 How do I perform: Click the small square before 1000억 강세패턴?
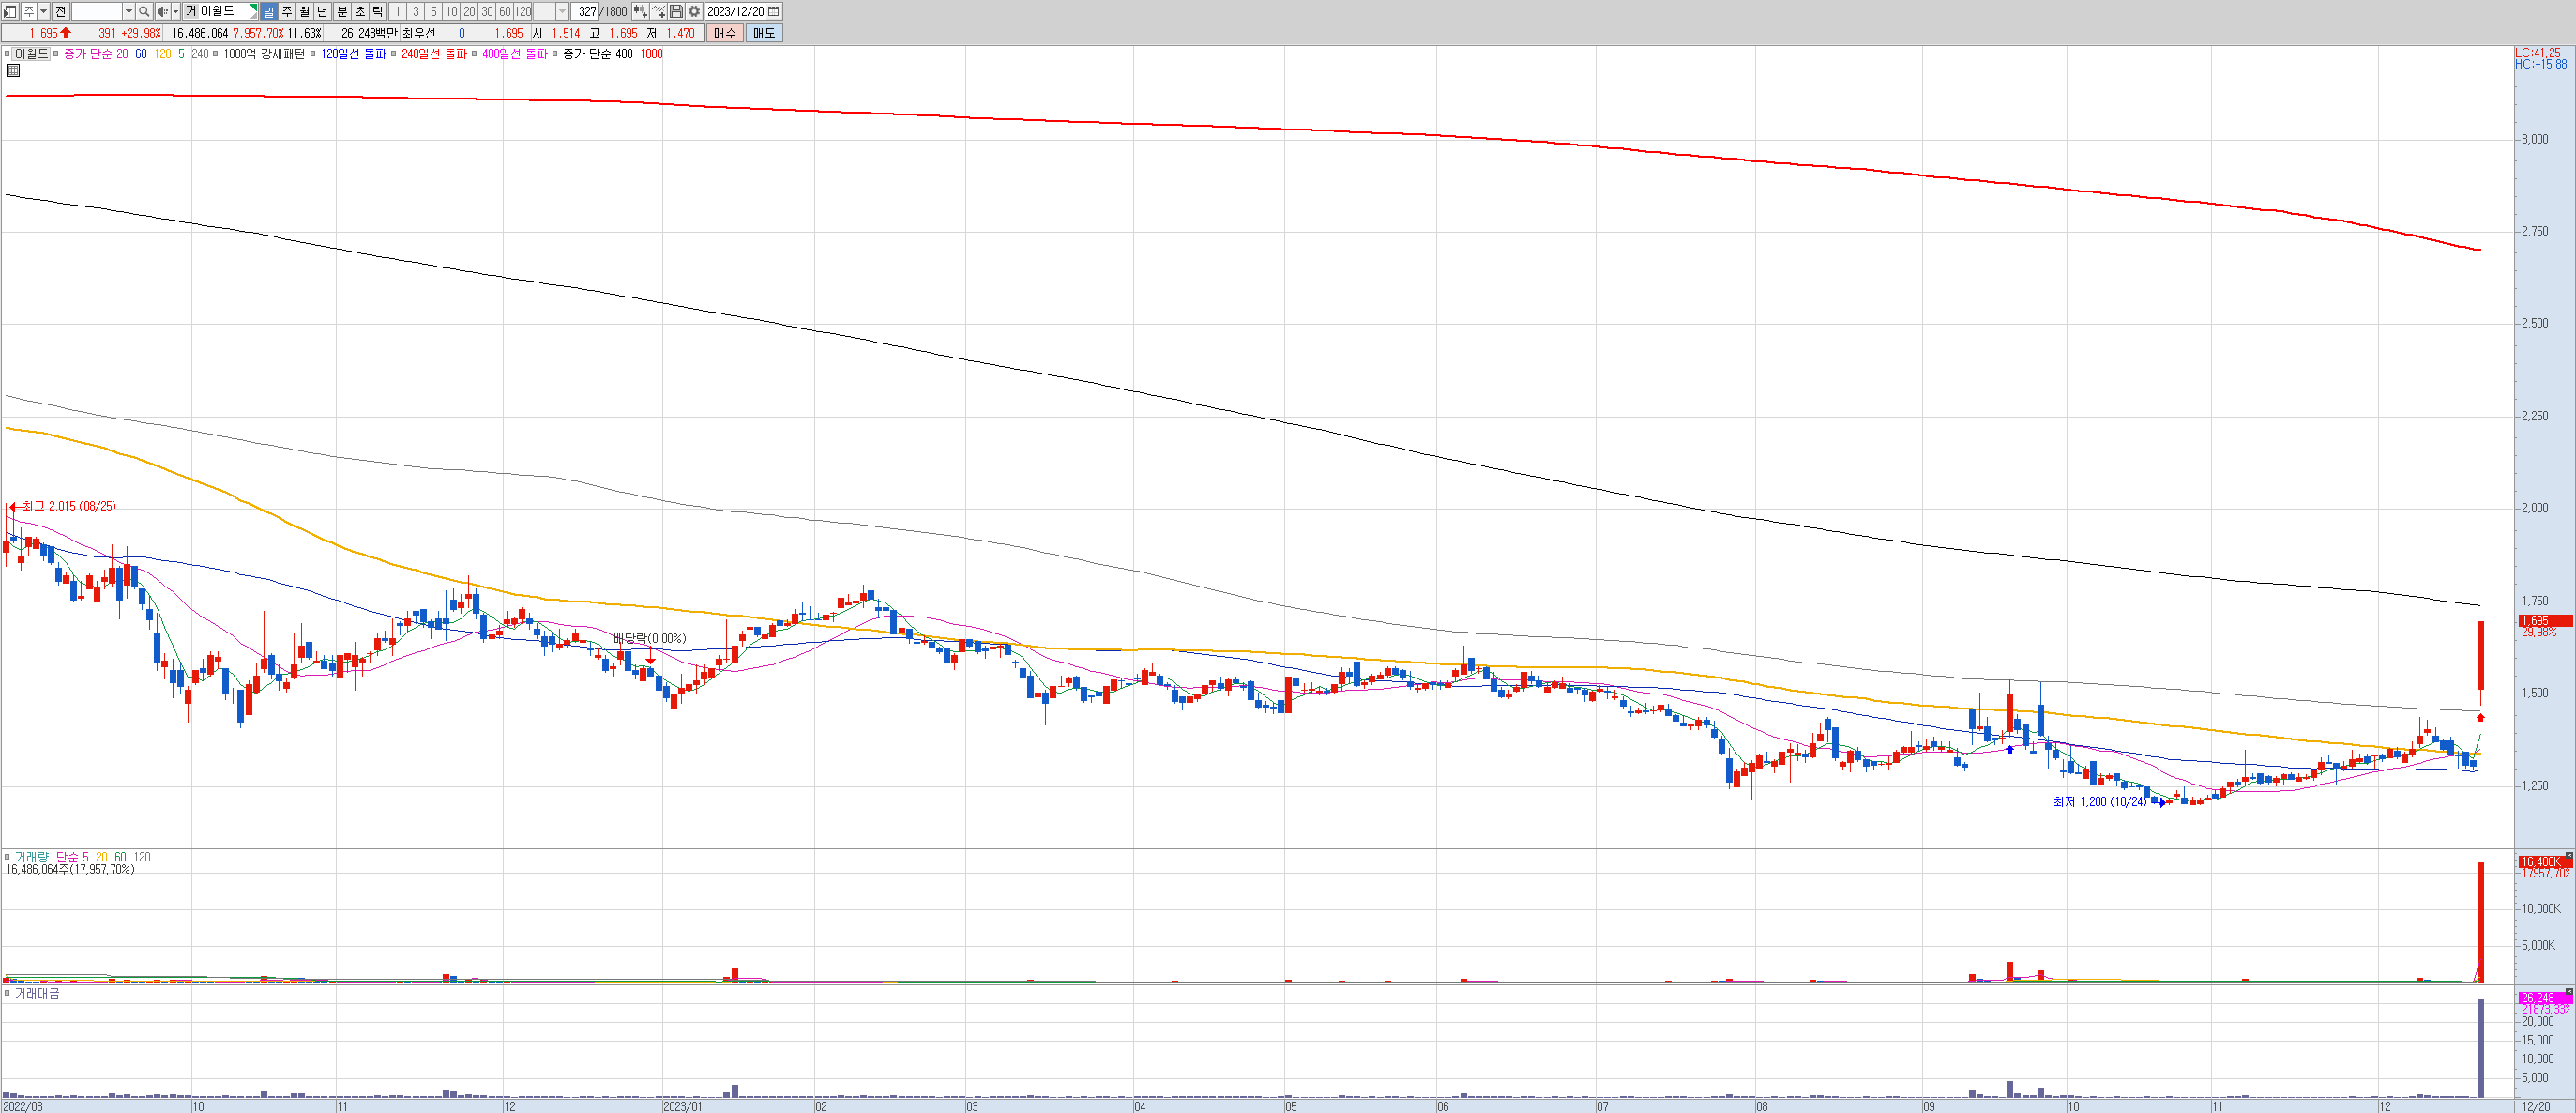216,54
